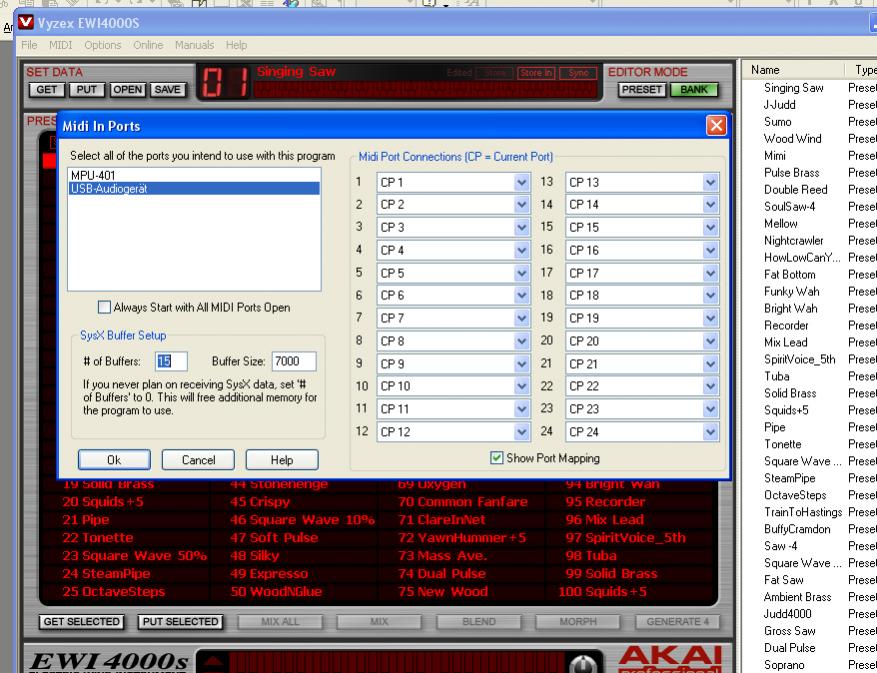The width and height of the screenshot is (877, 673).
Task: Click Cancel in the Midi In Ports dialog
Action: tap(198, 460)
